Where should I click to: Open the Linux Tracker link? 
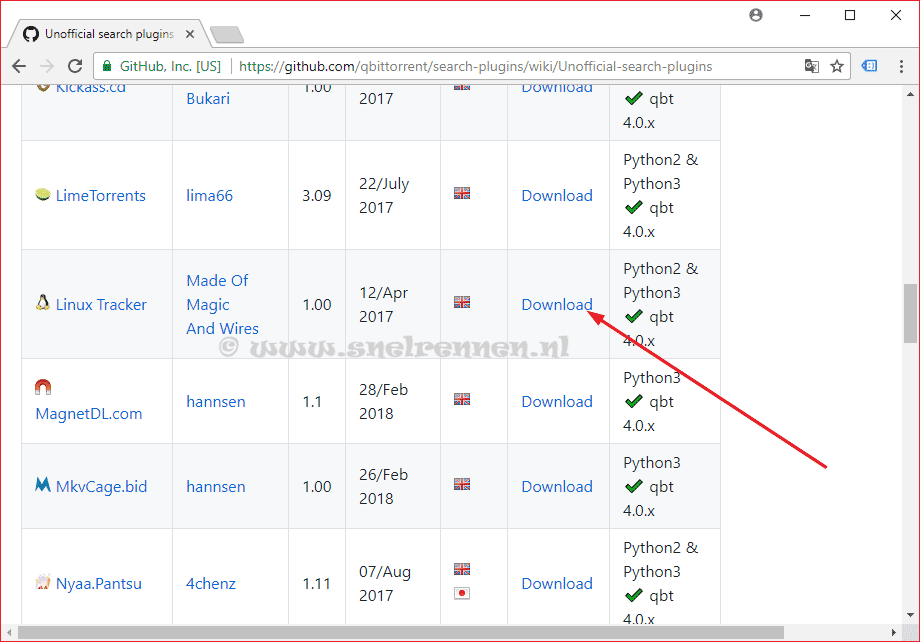click(101, 305)
